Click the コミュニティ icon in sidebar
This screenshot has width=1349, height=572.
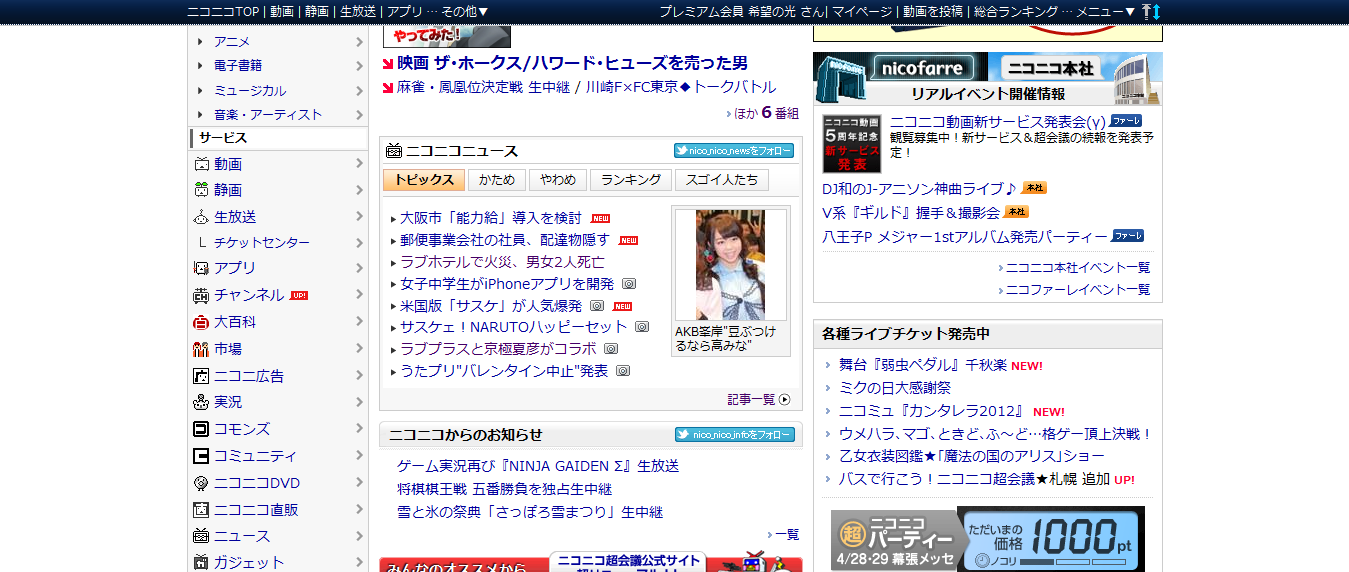[201, 456]
